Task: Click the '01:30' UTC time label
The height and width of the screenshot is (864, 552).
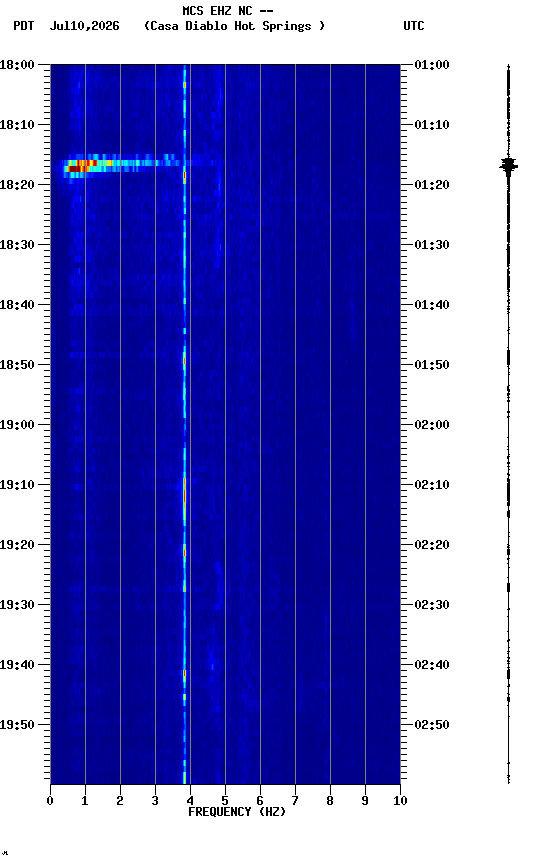Action: (x=432, y=245)
